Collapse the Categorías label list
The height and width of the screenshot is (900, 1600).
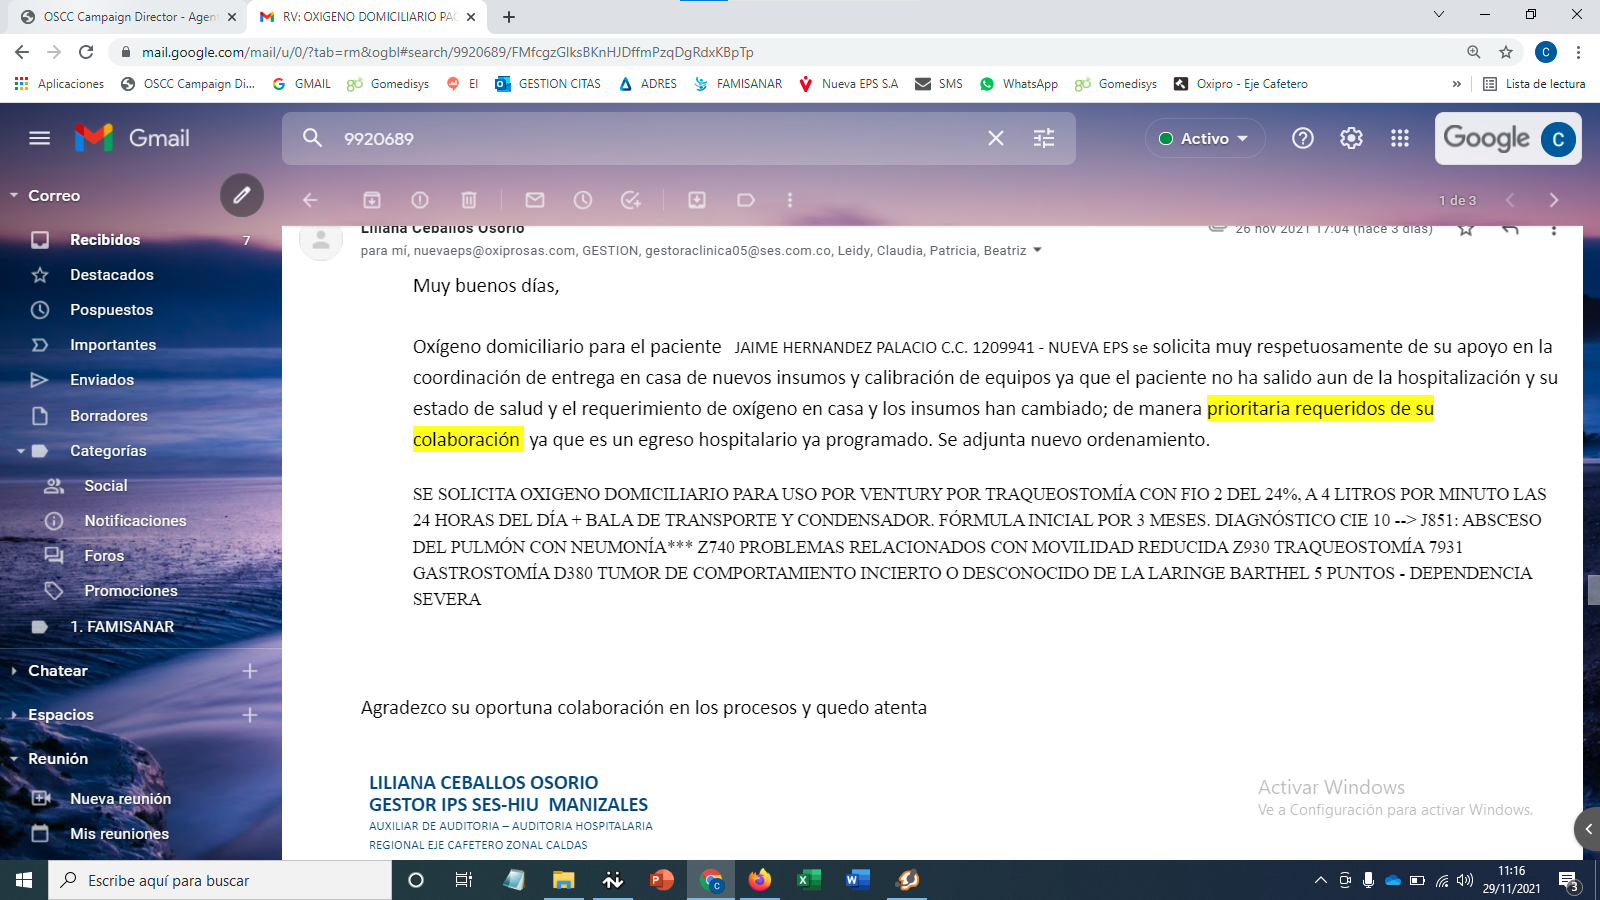click(21, 451)
